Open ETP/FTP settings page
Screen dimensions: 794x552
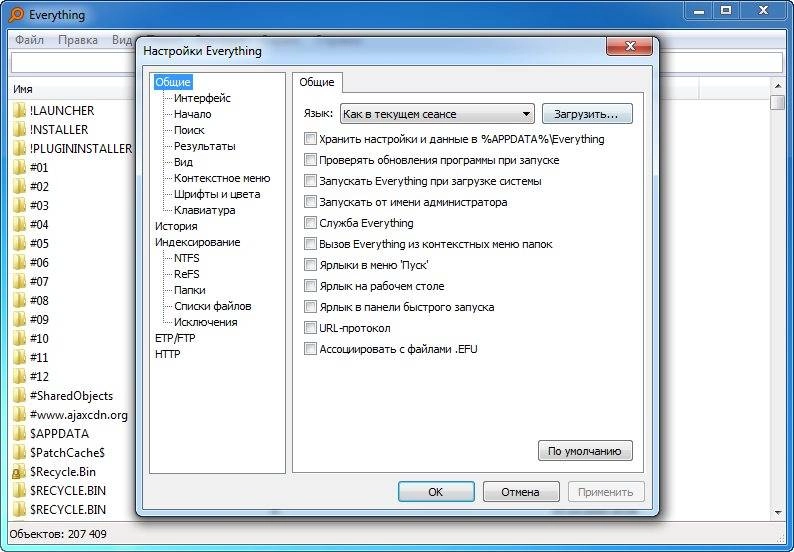[175, 338]
